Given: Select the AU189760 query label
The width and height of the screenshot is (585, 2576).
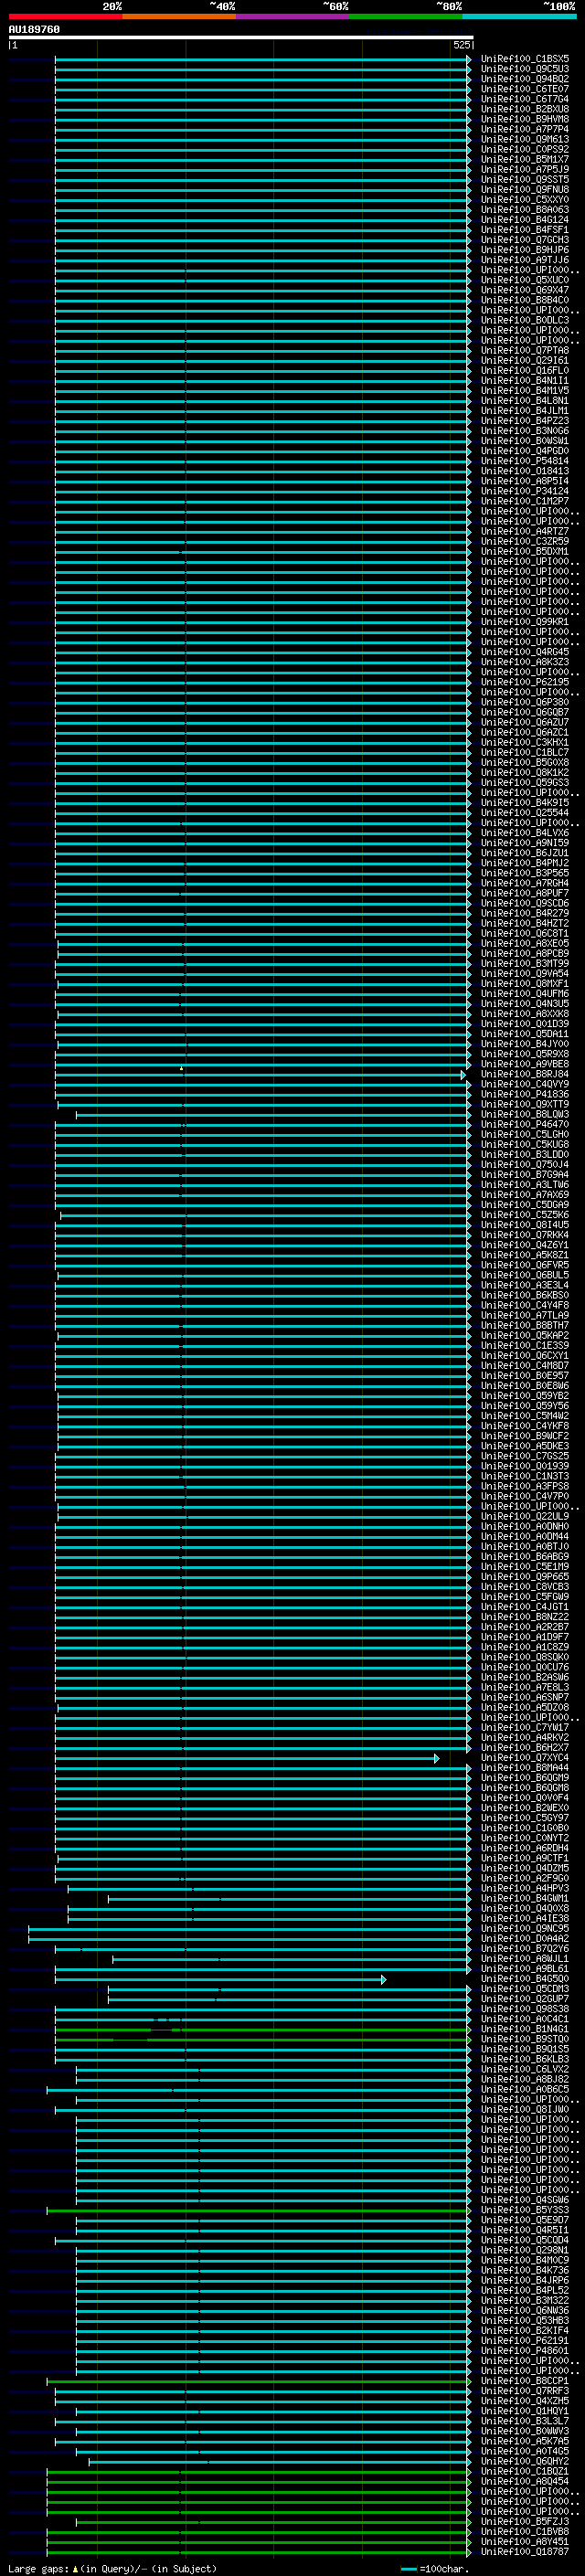Looking at the screenshot, I should point(34,29).
